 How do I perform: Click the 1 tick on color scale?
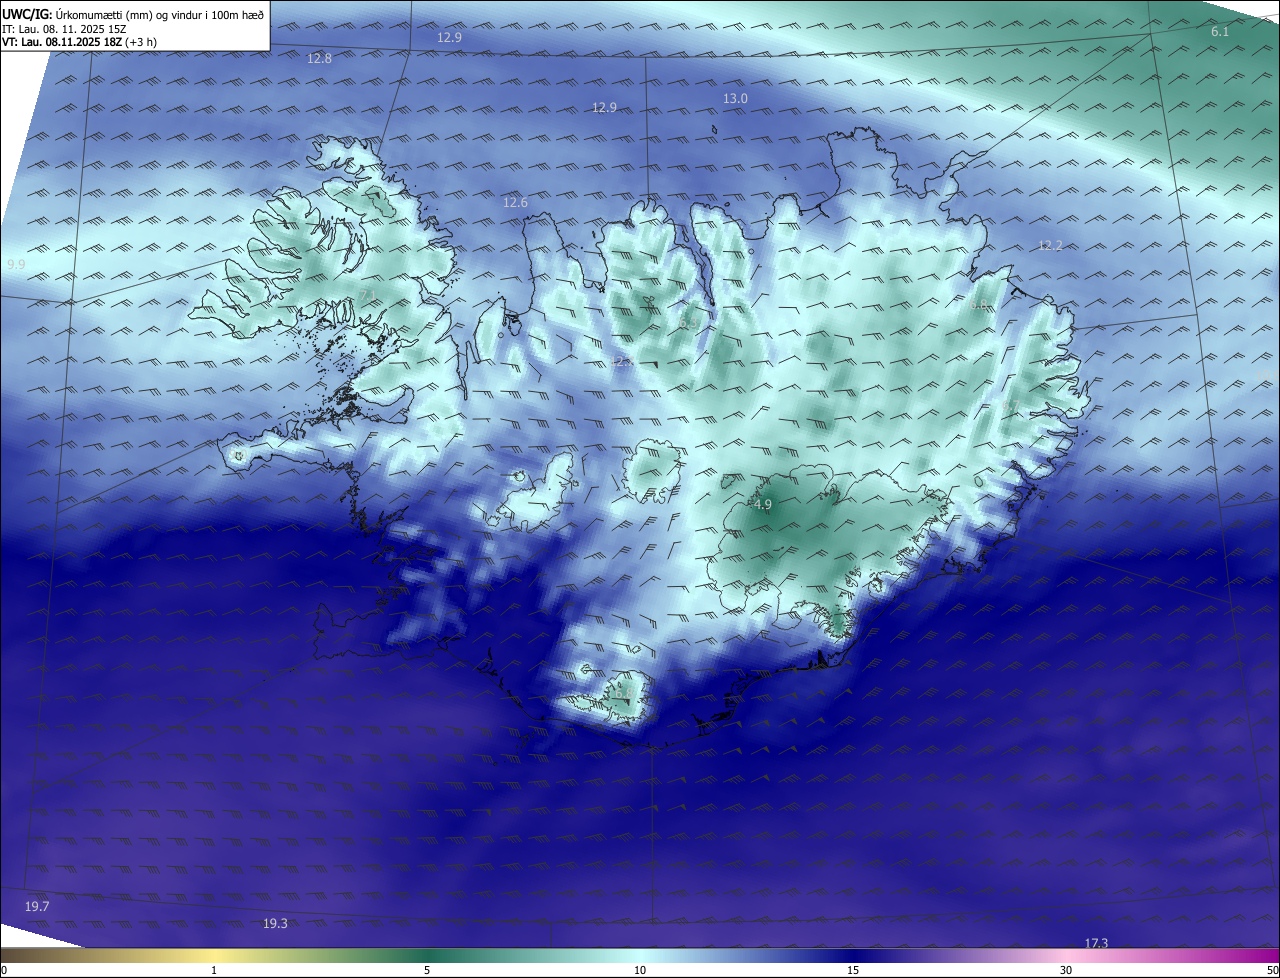[x=214, y=970]
